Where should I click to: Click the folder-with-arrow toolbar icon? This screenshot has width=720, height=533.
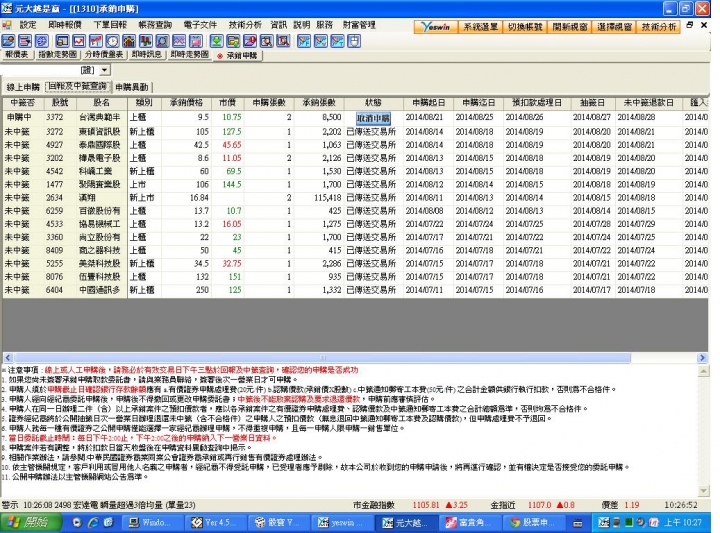(233, 41)
